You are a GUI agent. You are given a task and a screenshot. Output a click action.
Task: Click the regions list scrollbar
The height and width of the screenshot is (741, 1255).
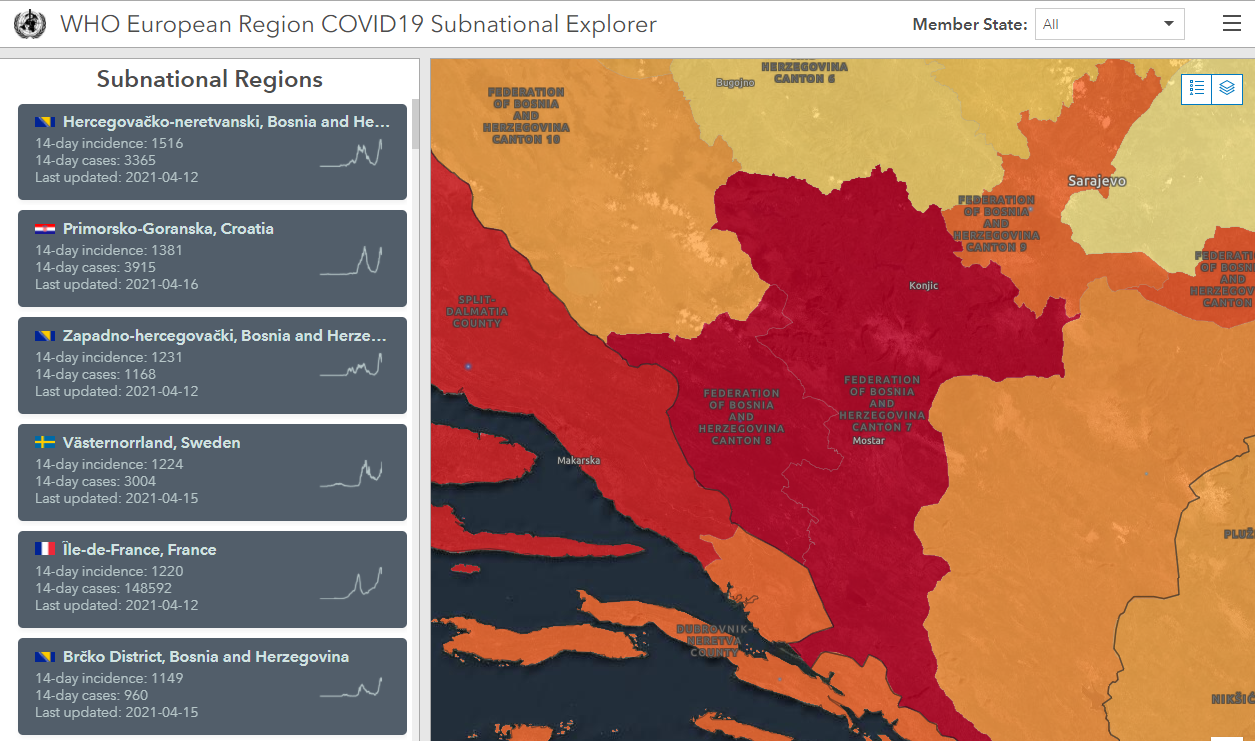point(415,124)
